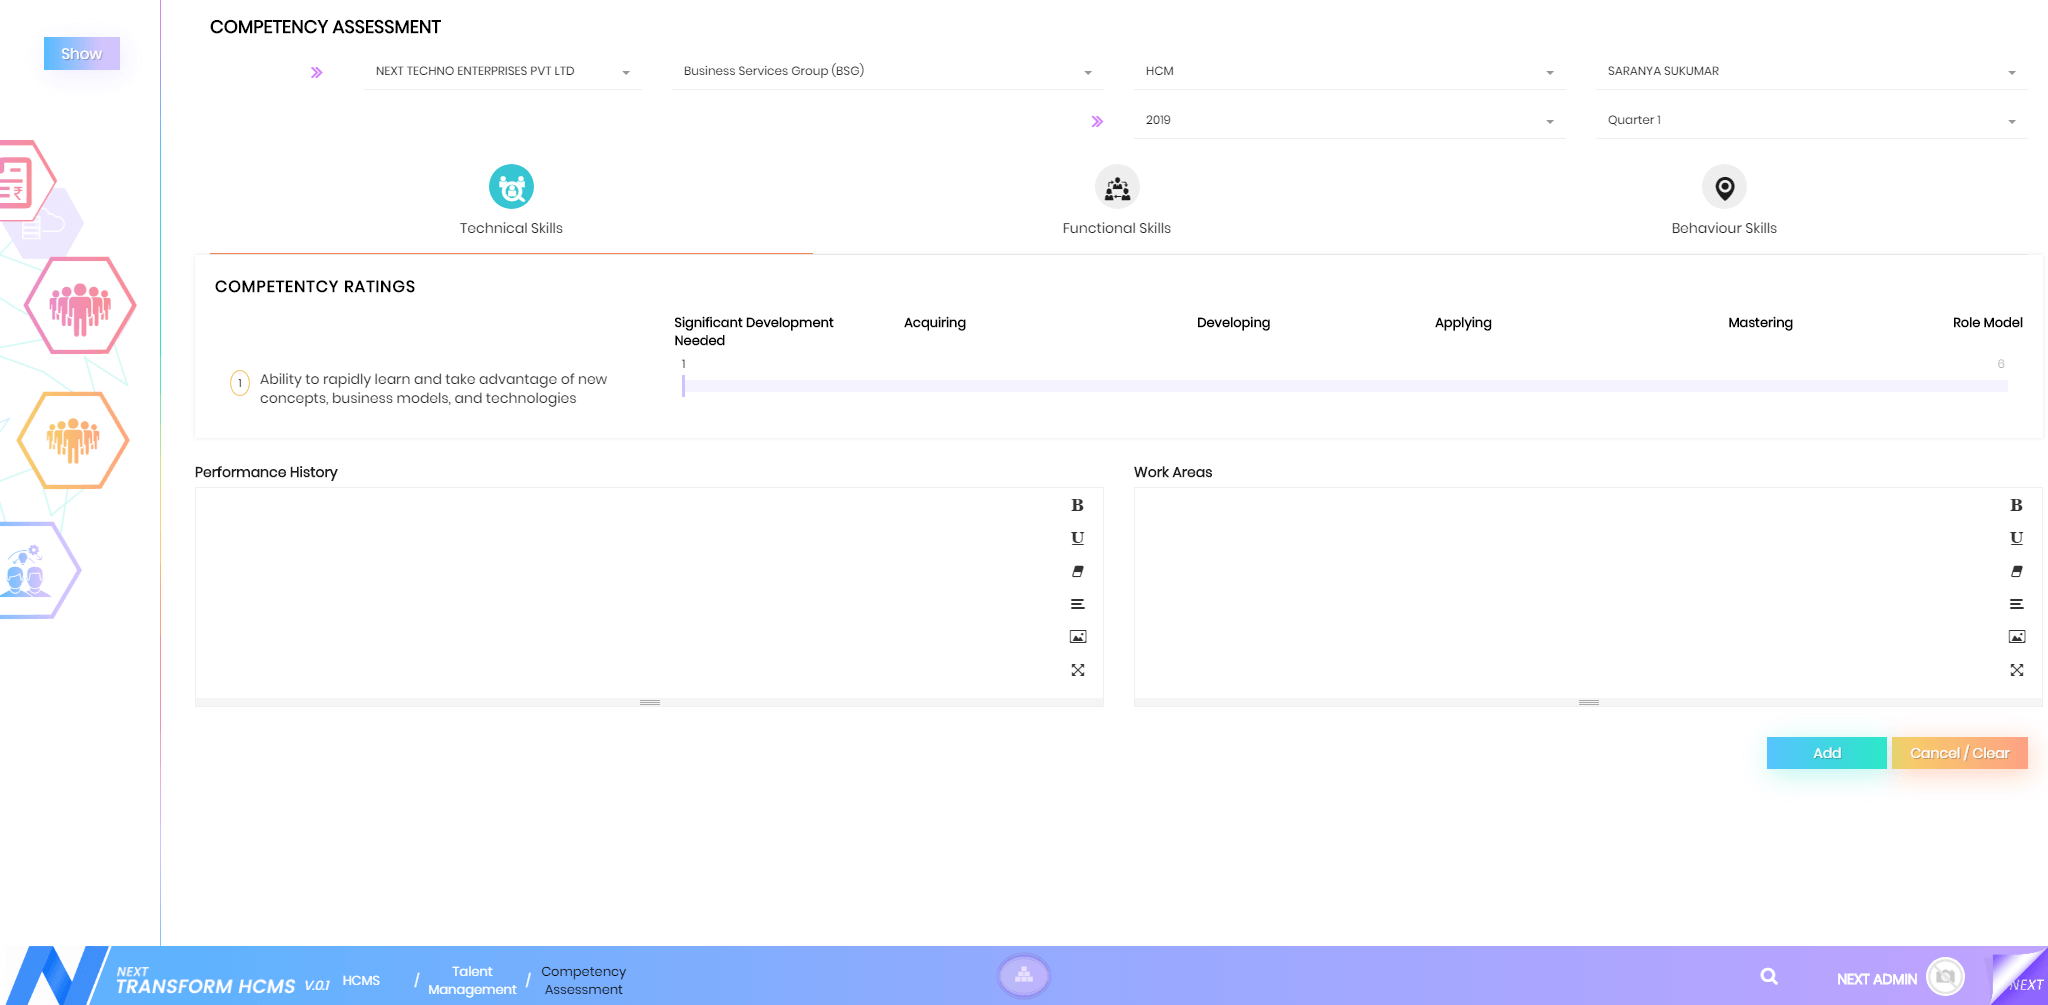Viewport: 2048px width, 1005px height.
Task: Expand the 2019 year dropdown
Action: (1348, 121)
